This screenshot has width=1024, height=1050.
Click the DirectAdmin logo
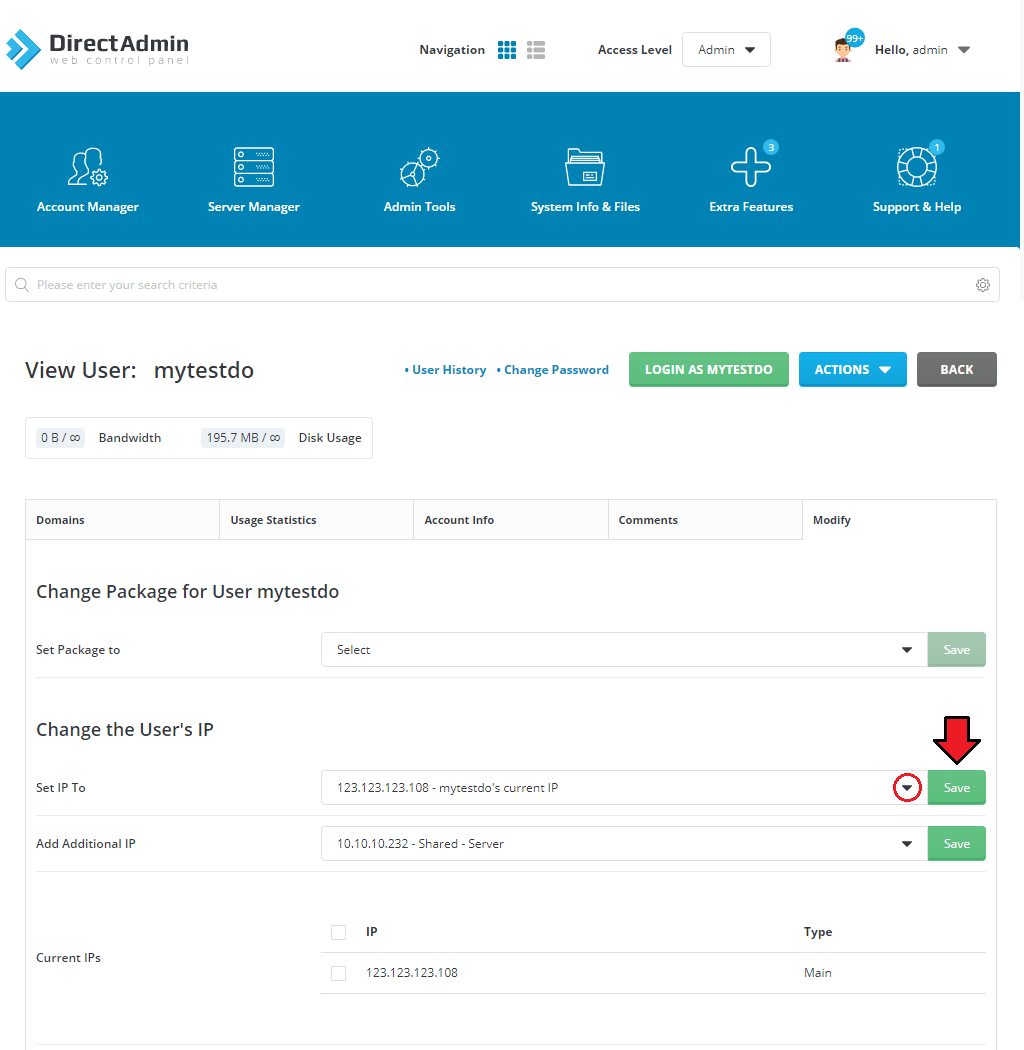tap(97, 49)
